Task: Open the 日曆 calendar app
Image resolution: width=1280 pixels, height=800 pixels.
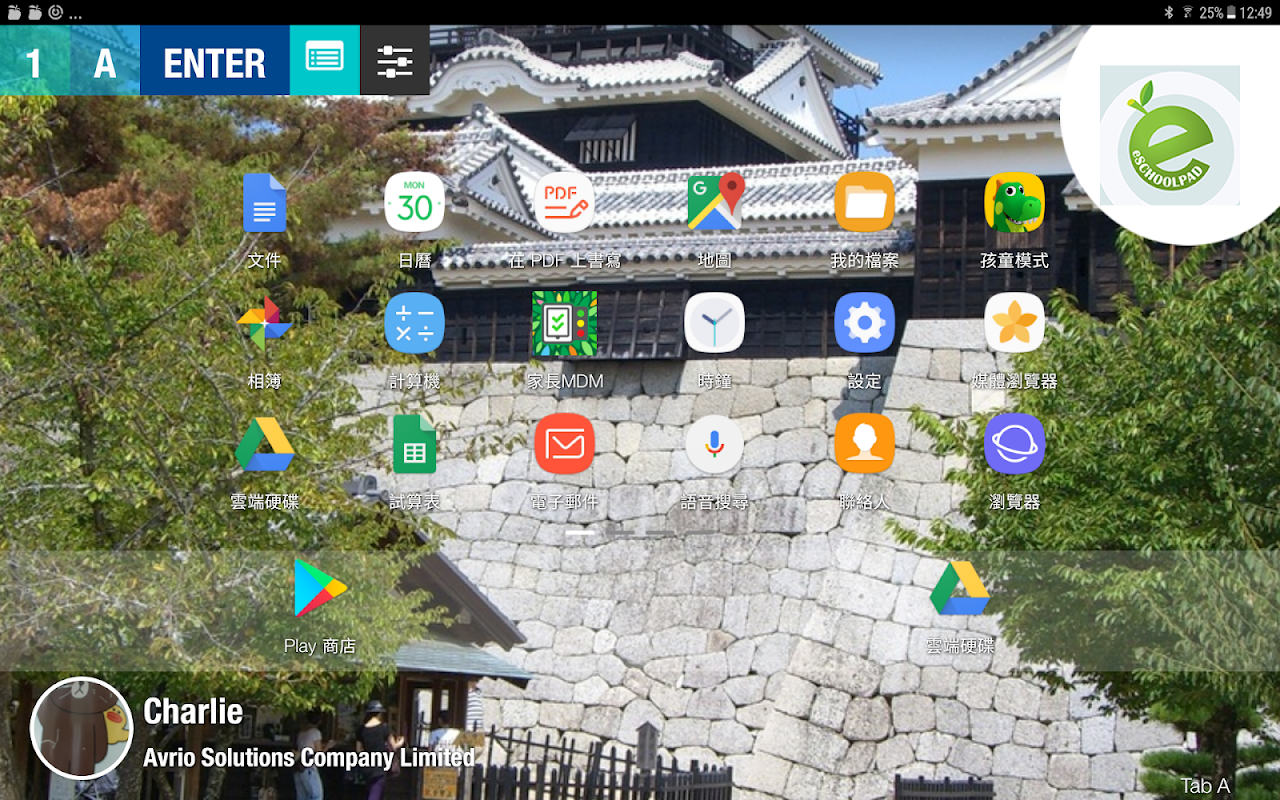Action: point(414,203)
